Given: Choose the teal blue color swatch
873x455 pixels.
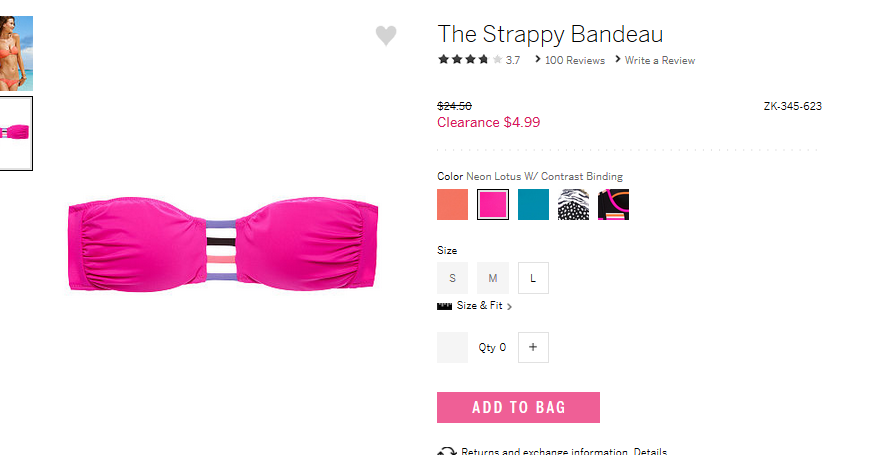Looking at the screenshot, I should click(x=533, y=204).
